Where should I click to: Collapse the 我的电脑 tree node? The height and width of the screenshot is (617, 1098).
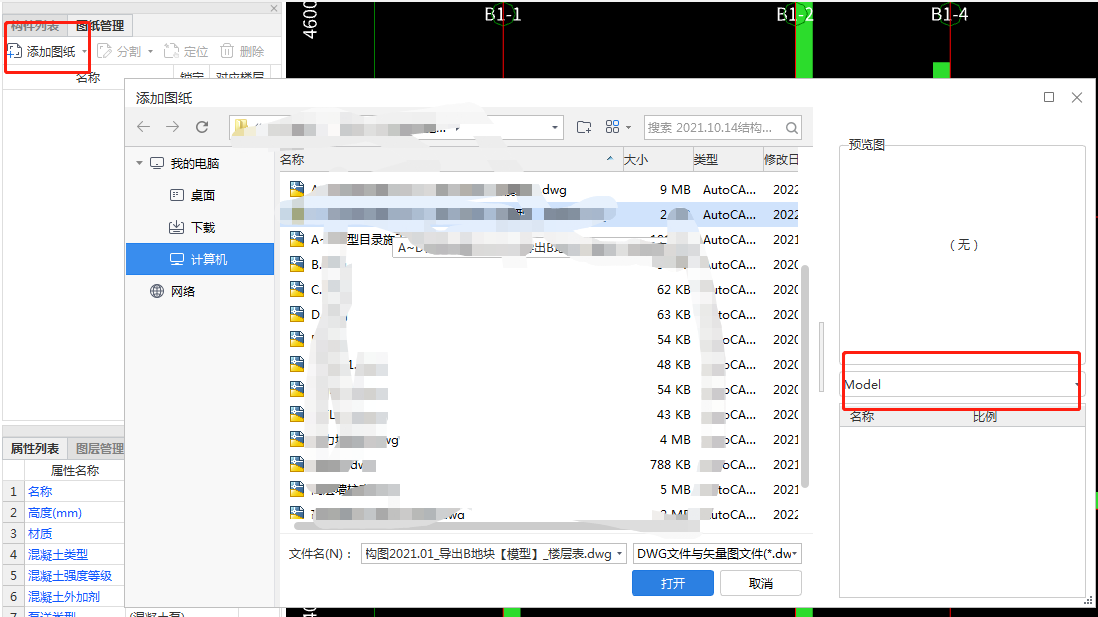(x=139, y=163)
